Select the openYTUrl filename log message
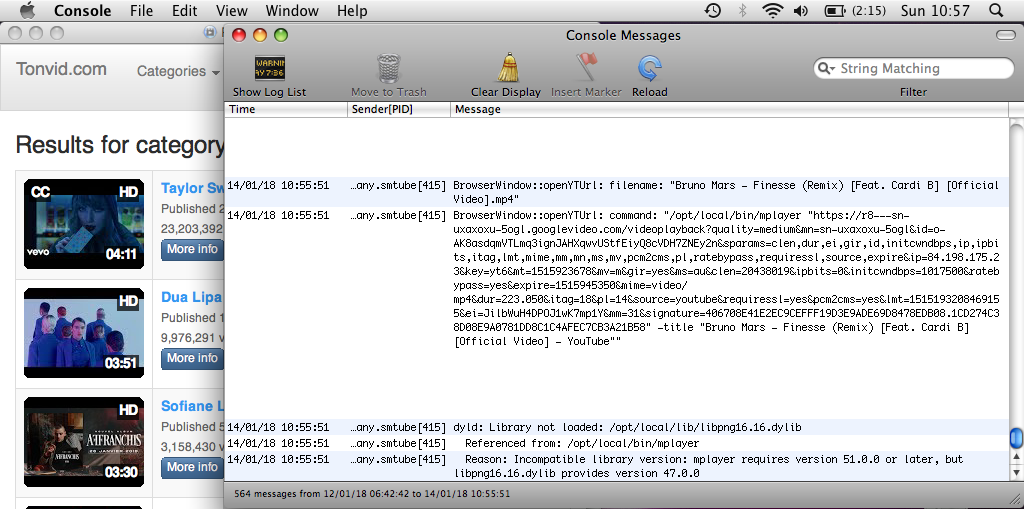The width and height of the screenshot is (1024, 509). tap(616, 192)
